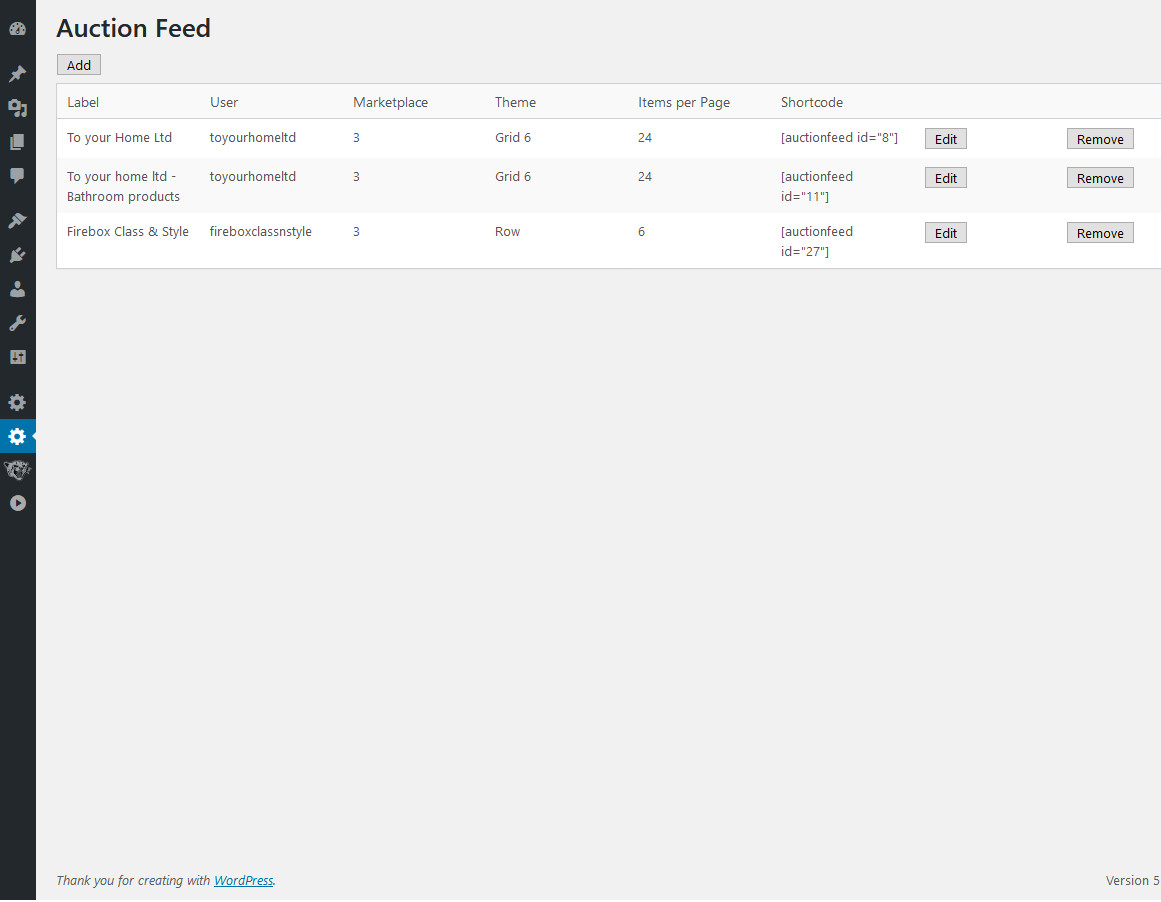1161x902 pixels.
Task: Click the items per page value 6
Action: (641, 232)
